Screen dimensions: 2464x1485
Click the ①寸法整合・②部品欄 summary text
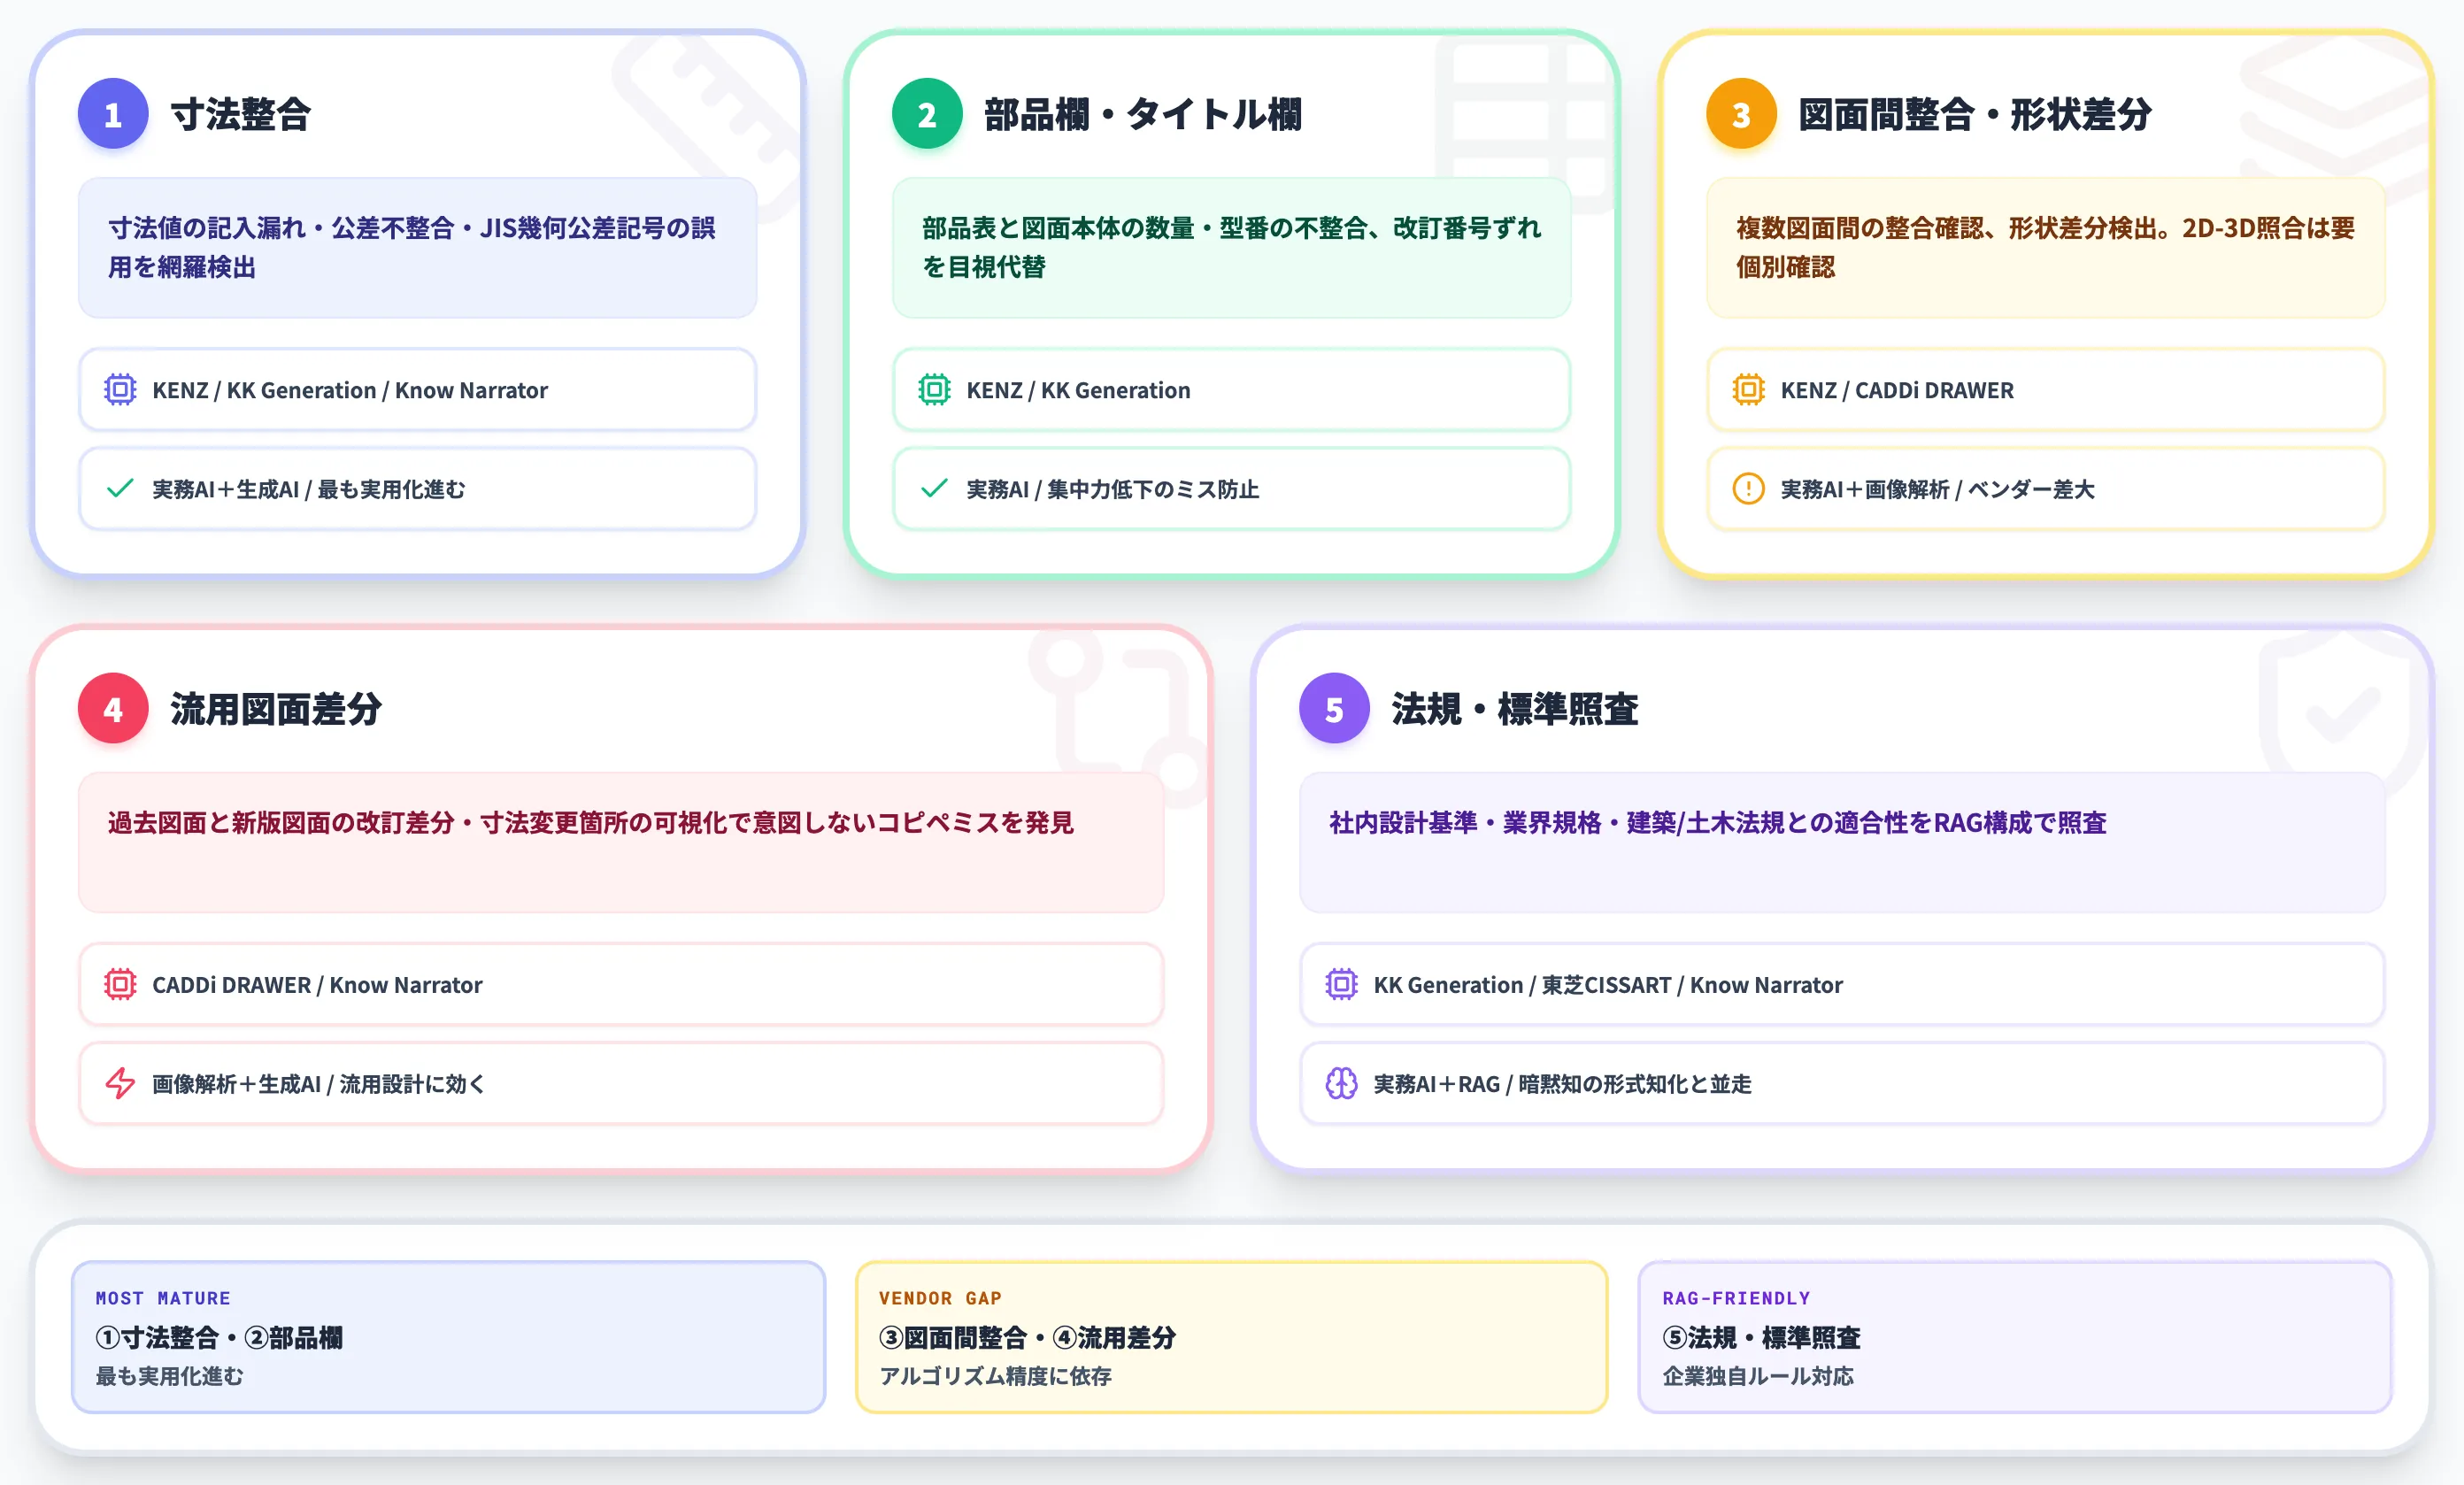click(x=219, y=1337)
